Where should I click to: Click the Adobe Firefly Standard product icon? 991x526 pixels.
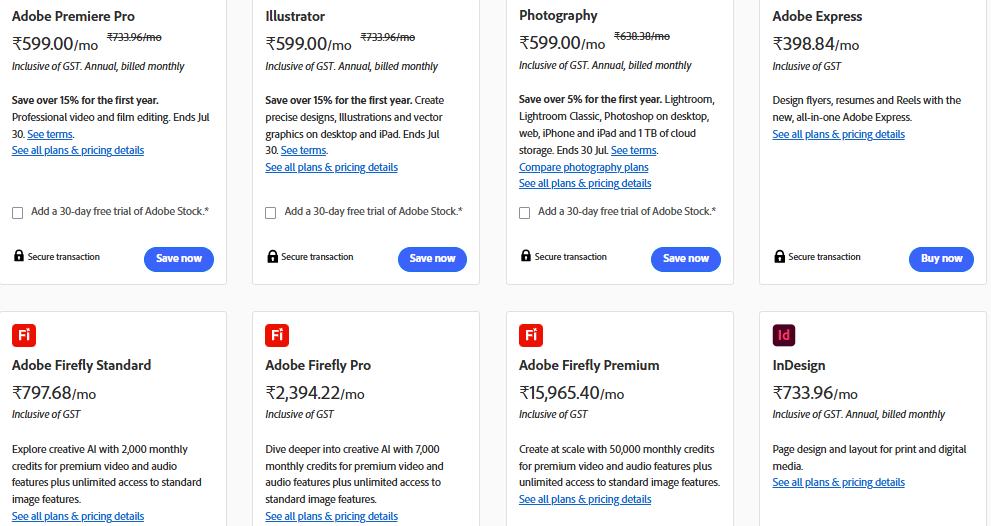click(x=24, y=335)
